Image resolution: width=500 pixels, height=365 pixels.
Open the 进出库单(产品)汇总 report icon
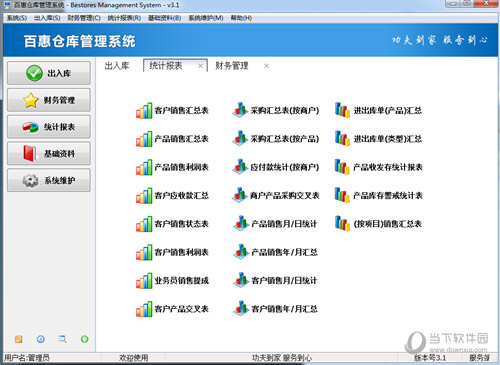[342, 110]
